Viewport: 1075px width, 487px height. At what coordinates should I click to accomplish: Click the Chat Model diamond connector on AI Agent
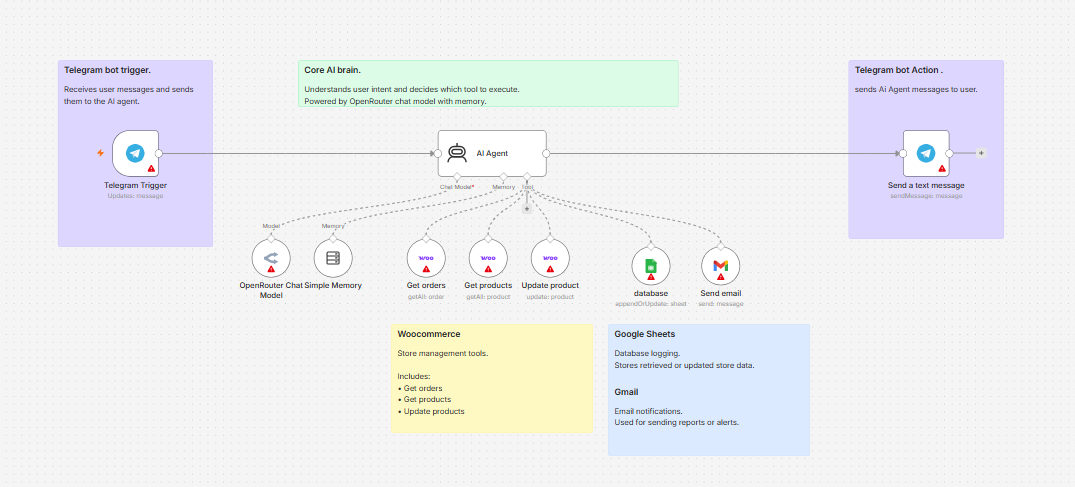pos(457,177)
